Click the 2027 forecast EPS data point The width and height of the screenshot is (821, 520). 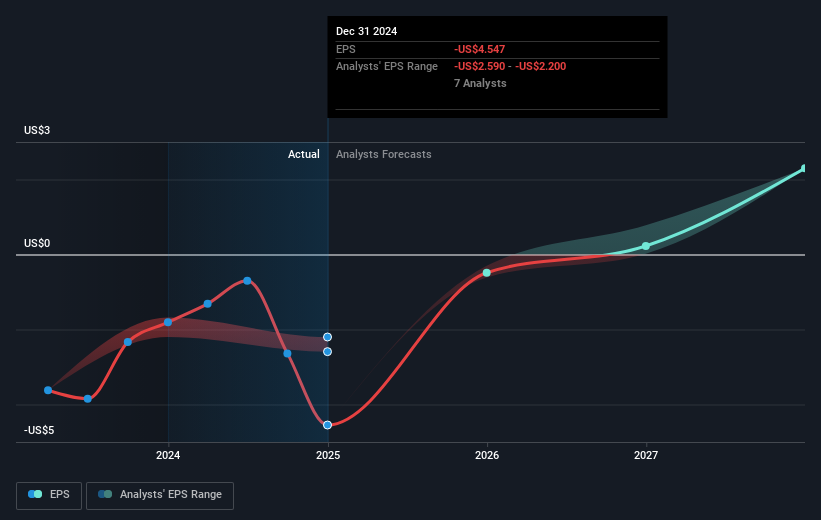click(x=646, y=246)
